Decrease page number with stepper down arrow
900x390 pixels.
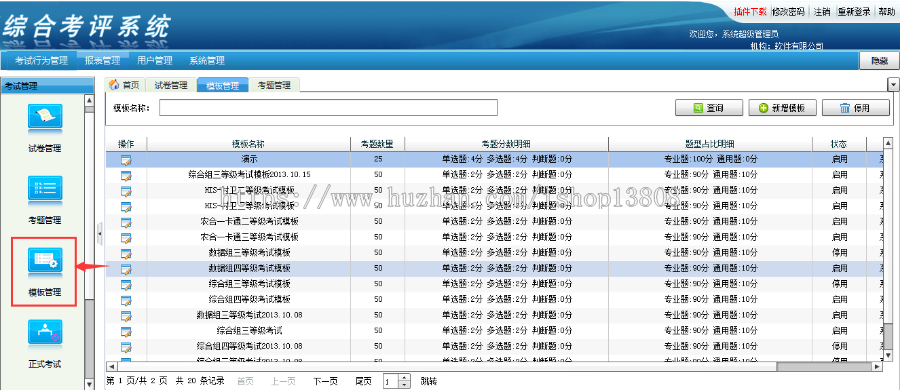pos(405,385)
